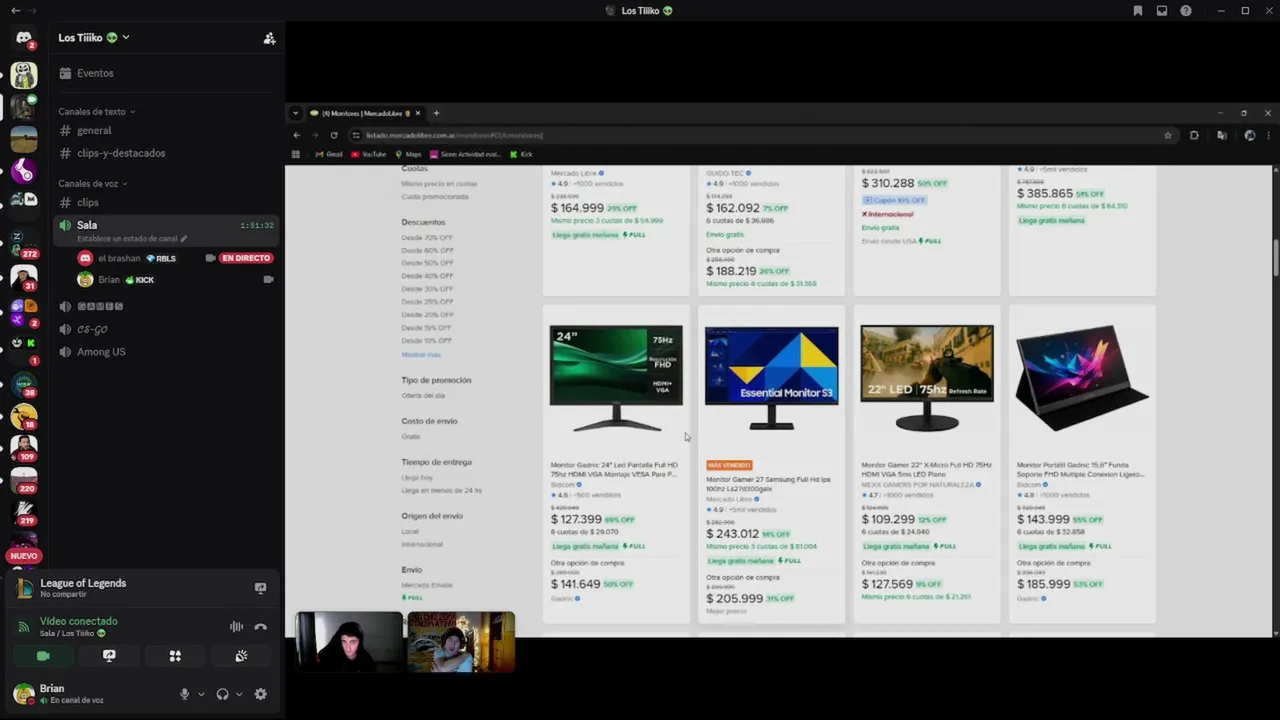Open the purple Steam-like server icon
Viewport: 1280px width, 720px height.
coord(24,171)
